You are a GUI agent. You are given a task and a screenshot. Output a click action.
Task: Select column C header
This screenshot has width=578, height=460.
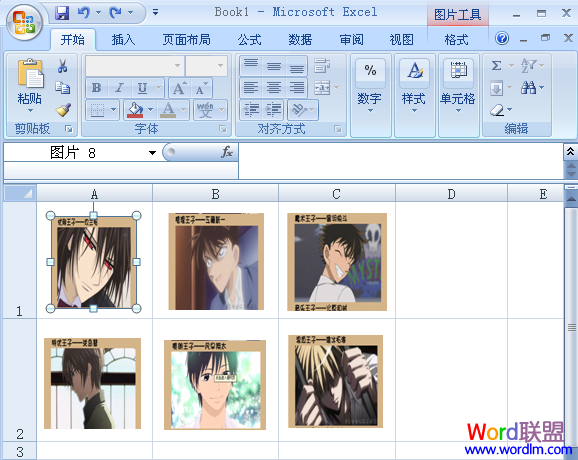tap(337, 194)
